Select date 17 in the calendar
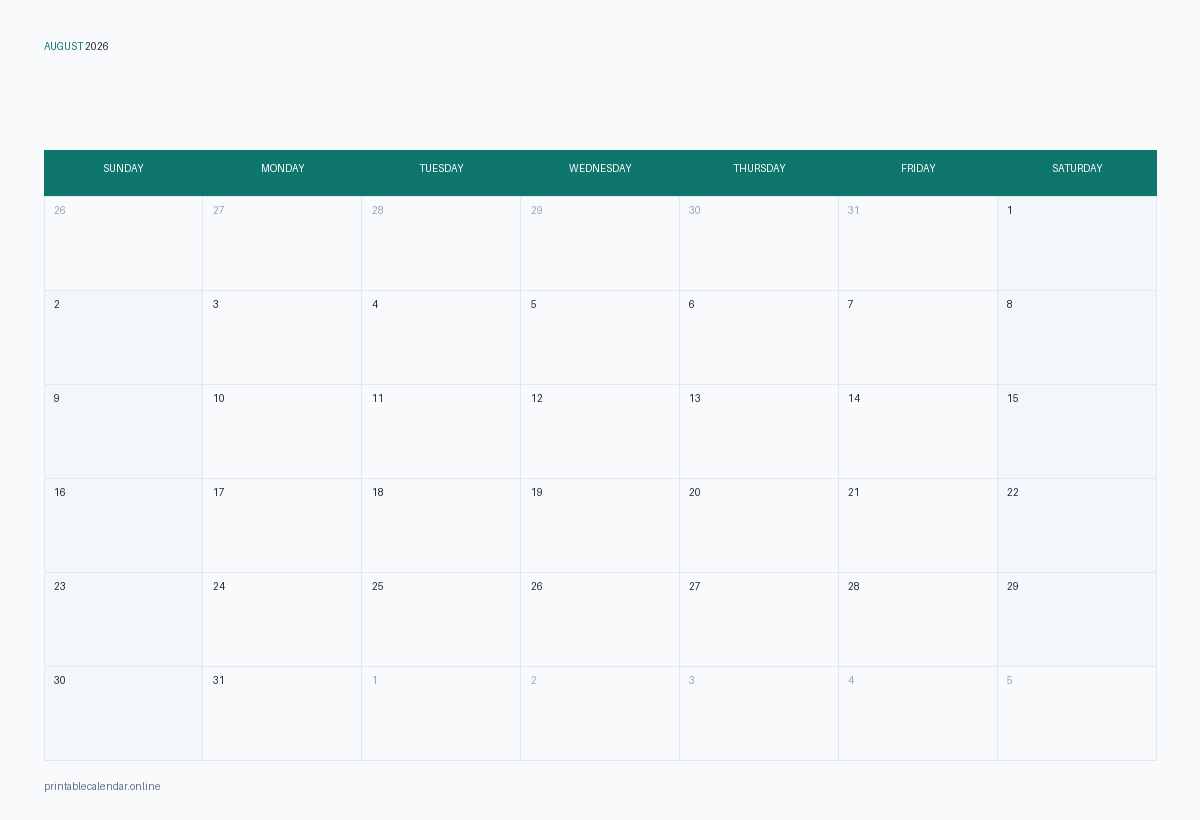 (282, 525)
